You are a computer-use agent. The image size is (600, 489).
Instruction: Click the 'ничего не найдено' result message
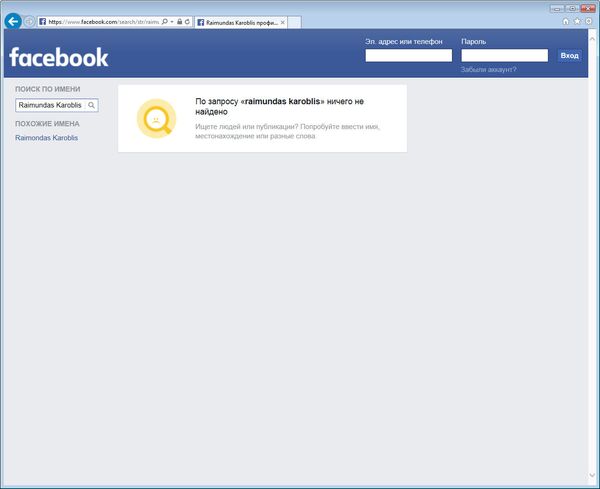pyautogui.click(x=279, y=106)
